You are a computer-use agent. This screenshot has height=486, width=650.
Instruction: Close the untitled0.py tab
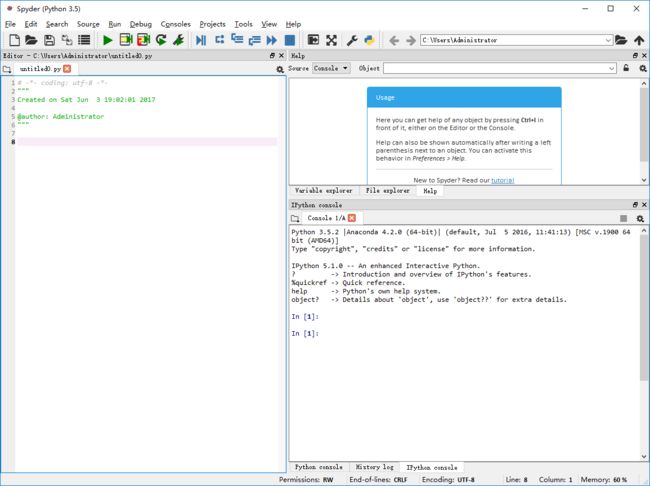click(x=67, y=69)
